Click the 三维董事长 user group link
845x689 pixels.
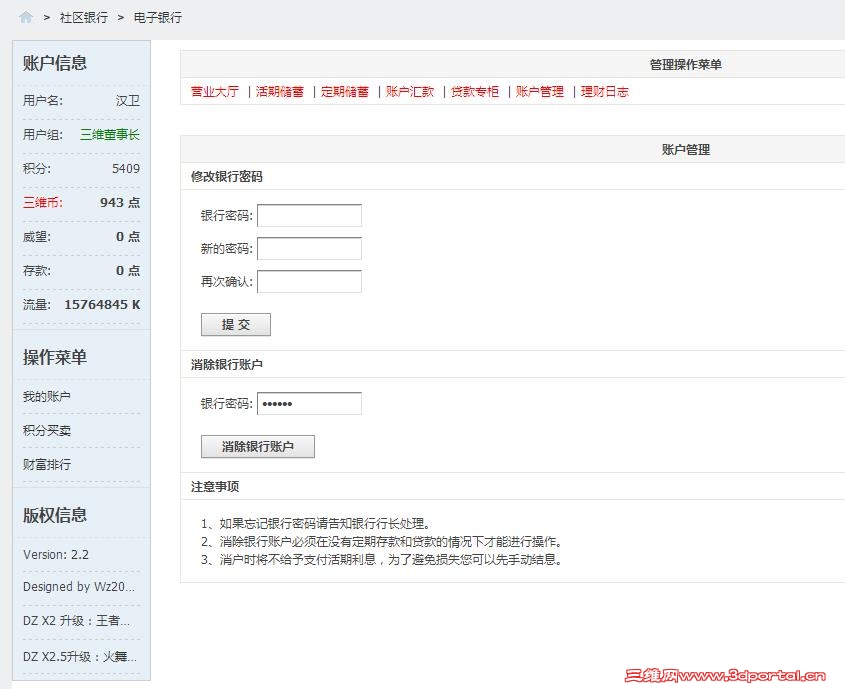click(x=110, y=135)
